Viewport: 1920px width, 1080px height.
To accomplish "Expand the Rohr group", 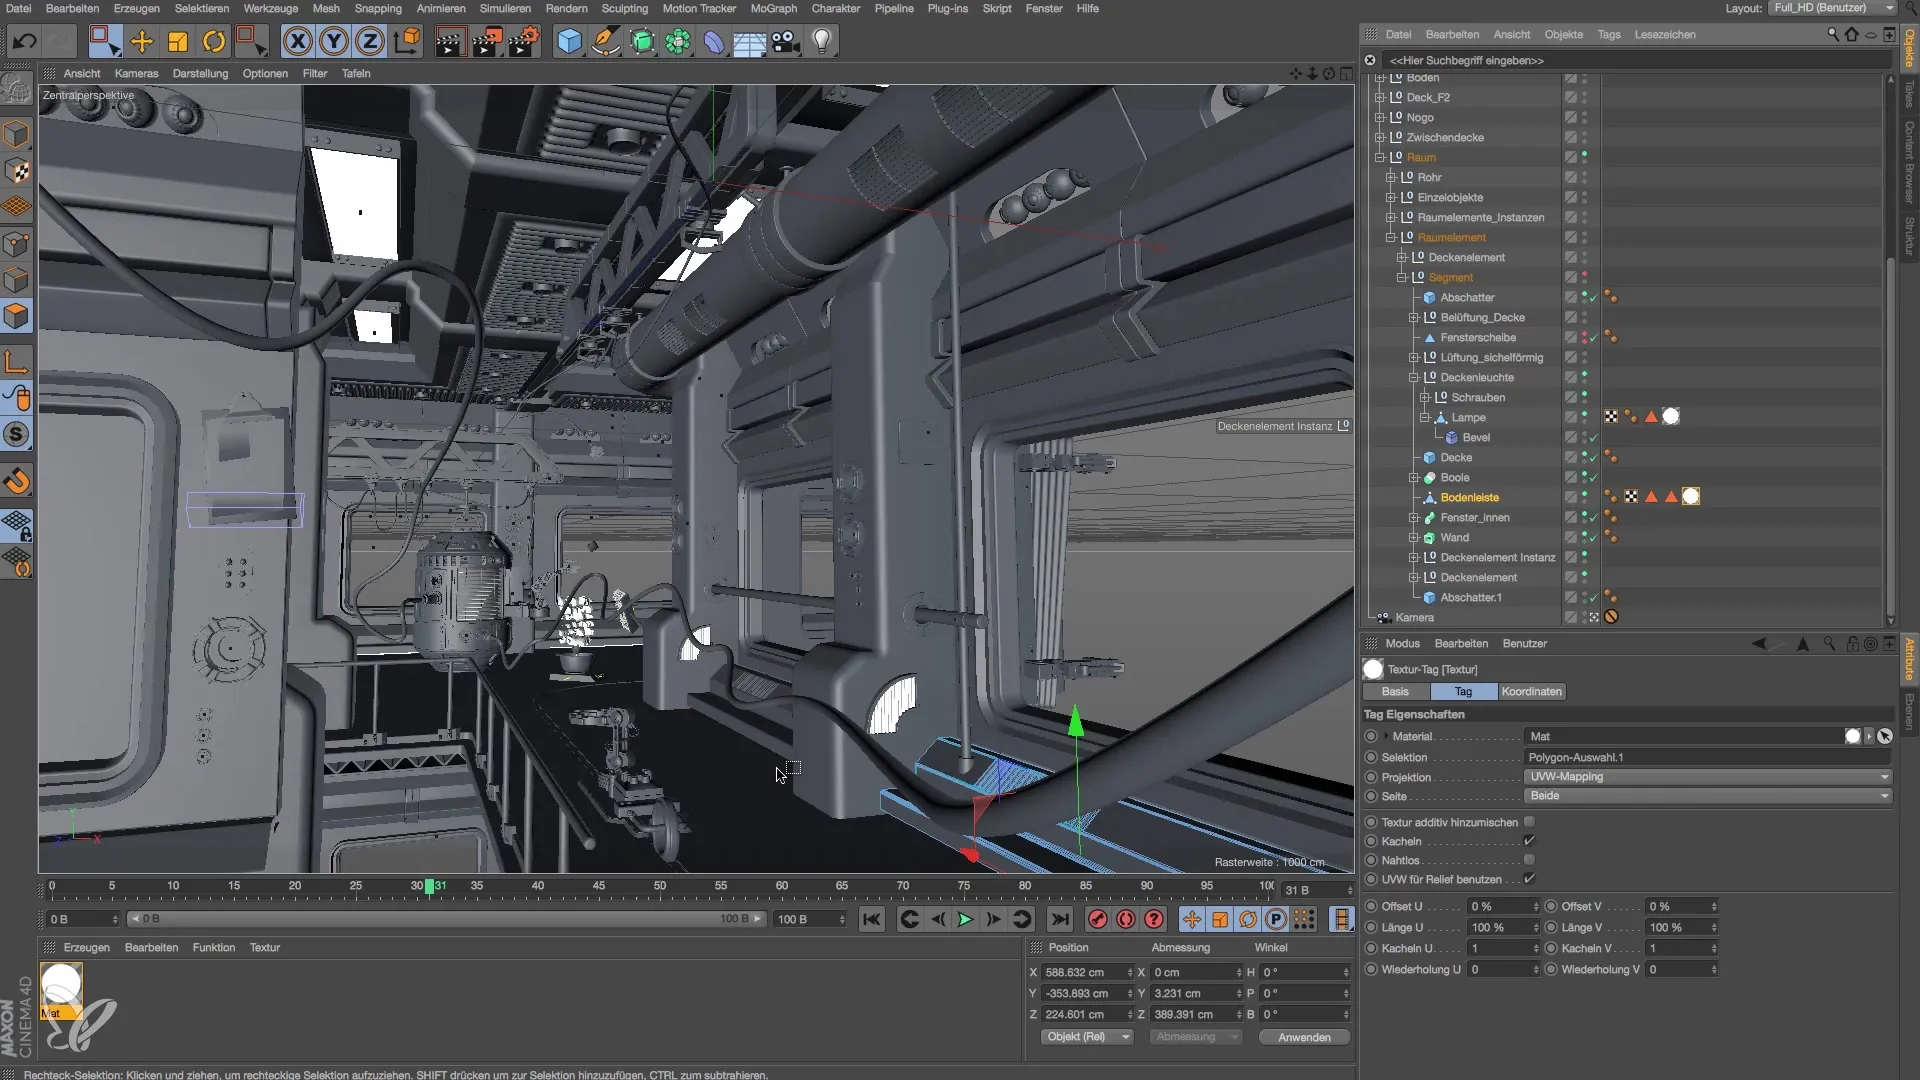I will [1391, 177].
